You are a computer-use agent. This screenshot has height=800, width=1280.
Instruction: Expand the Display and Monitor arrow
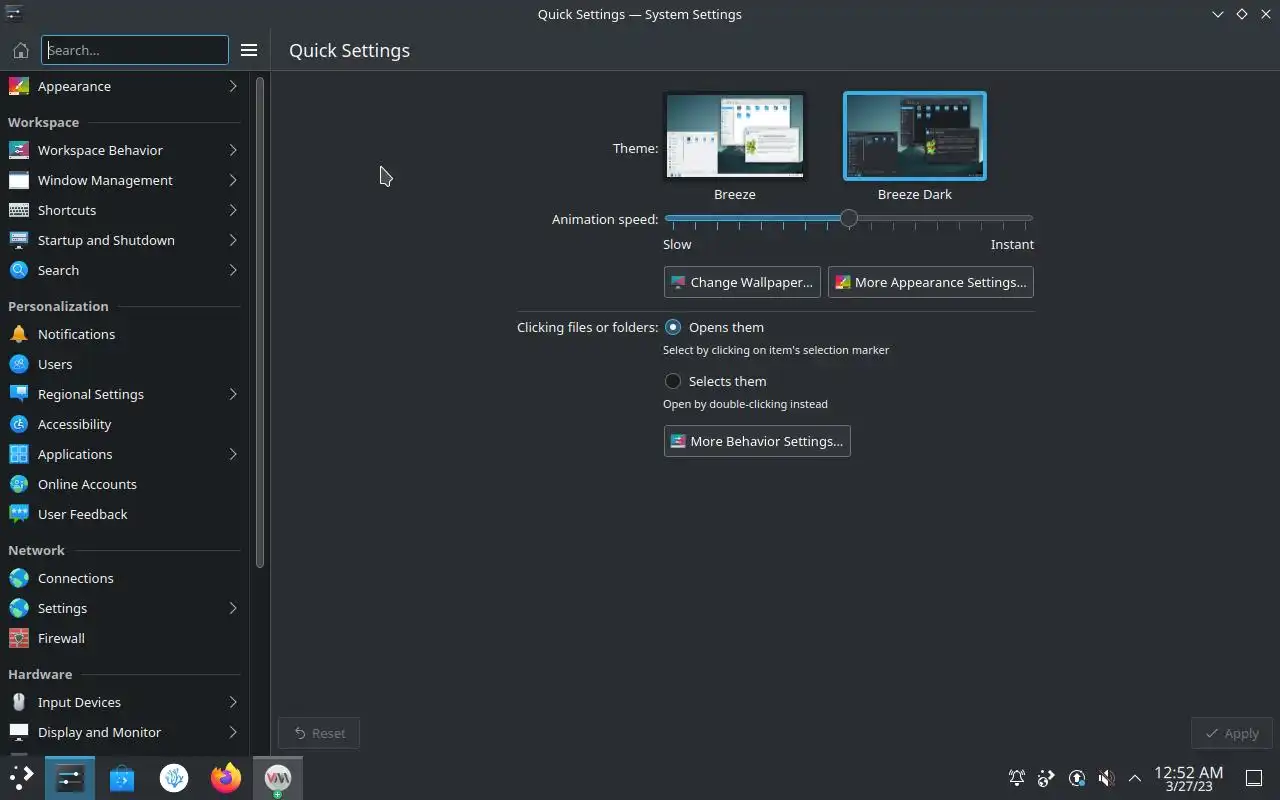[x=233, y=732]
